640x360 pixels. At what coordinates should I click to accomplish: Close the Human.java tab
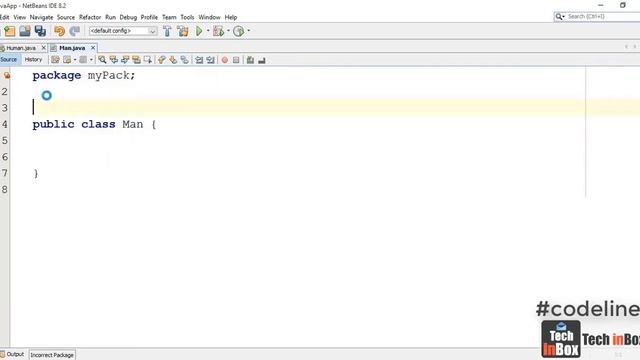pyautogui.click(x=44, y=48)
